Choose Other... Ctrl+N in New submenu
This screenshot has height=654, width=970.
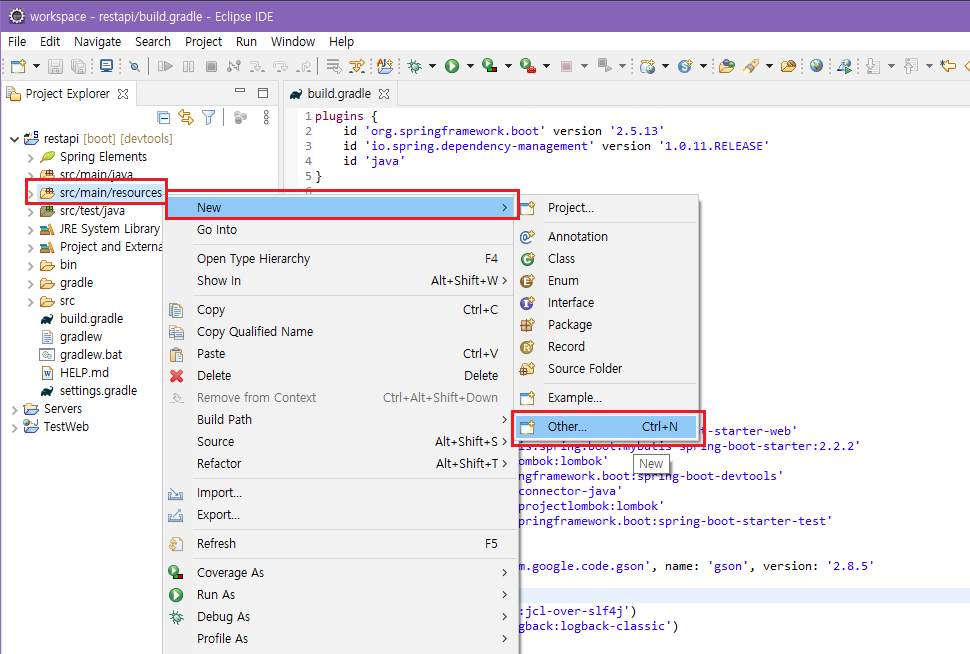607,427
